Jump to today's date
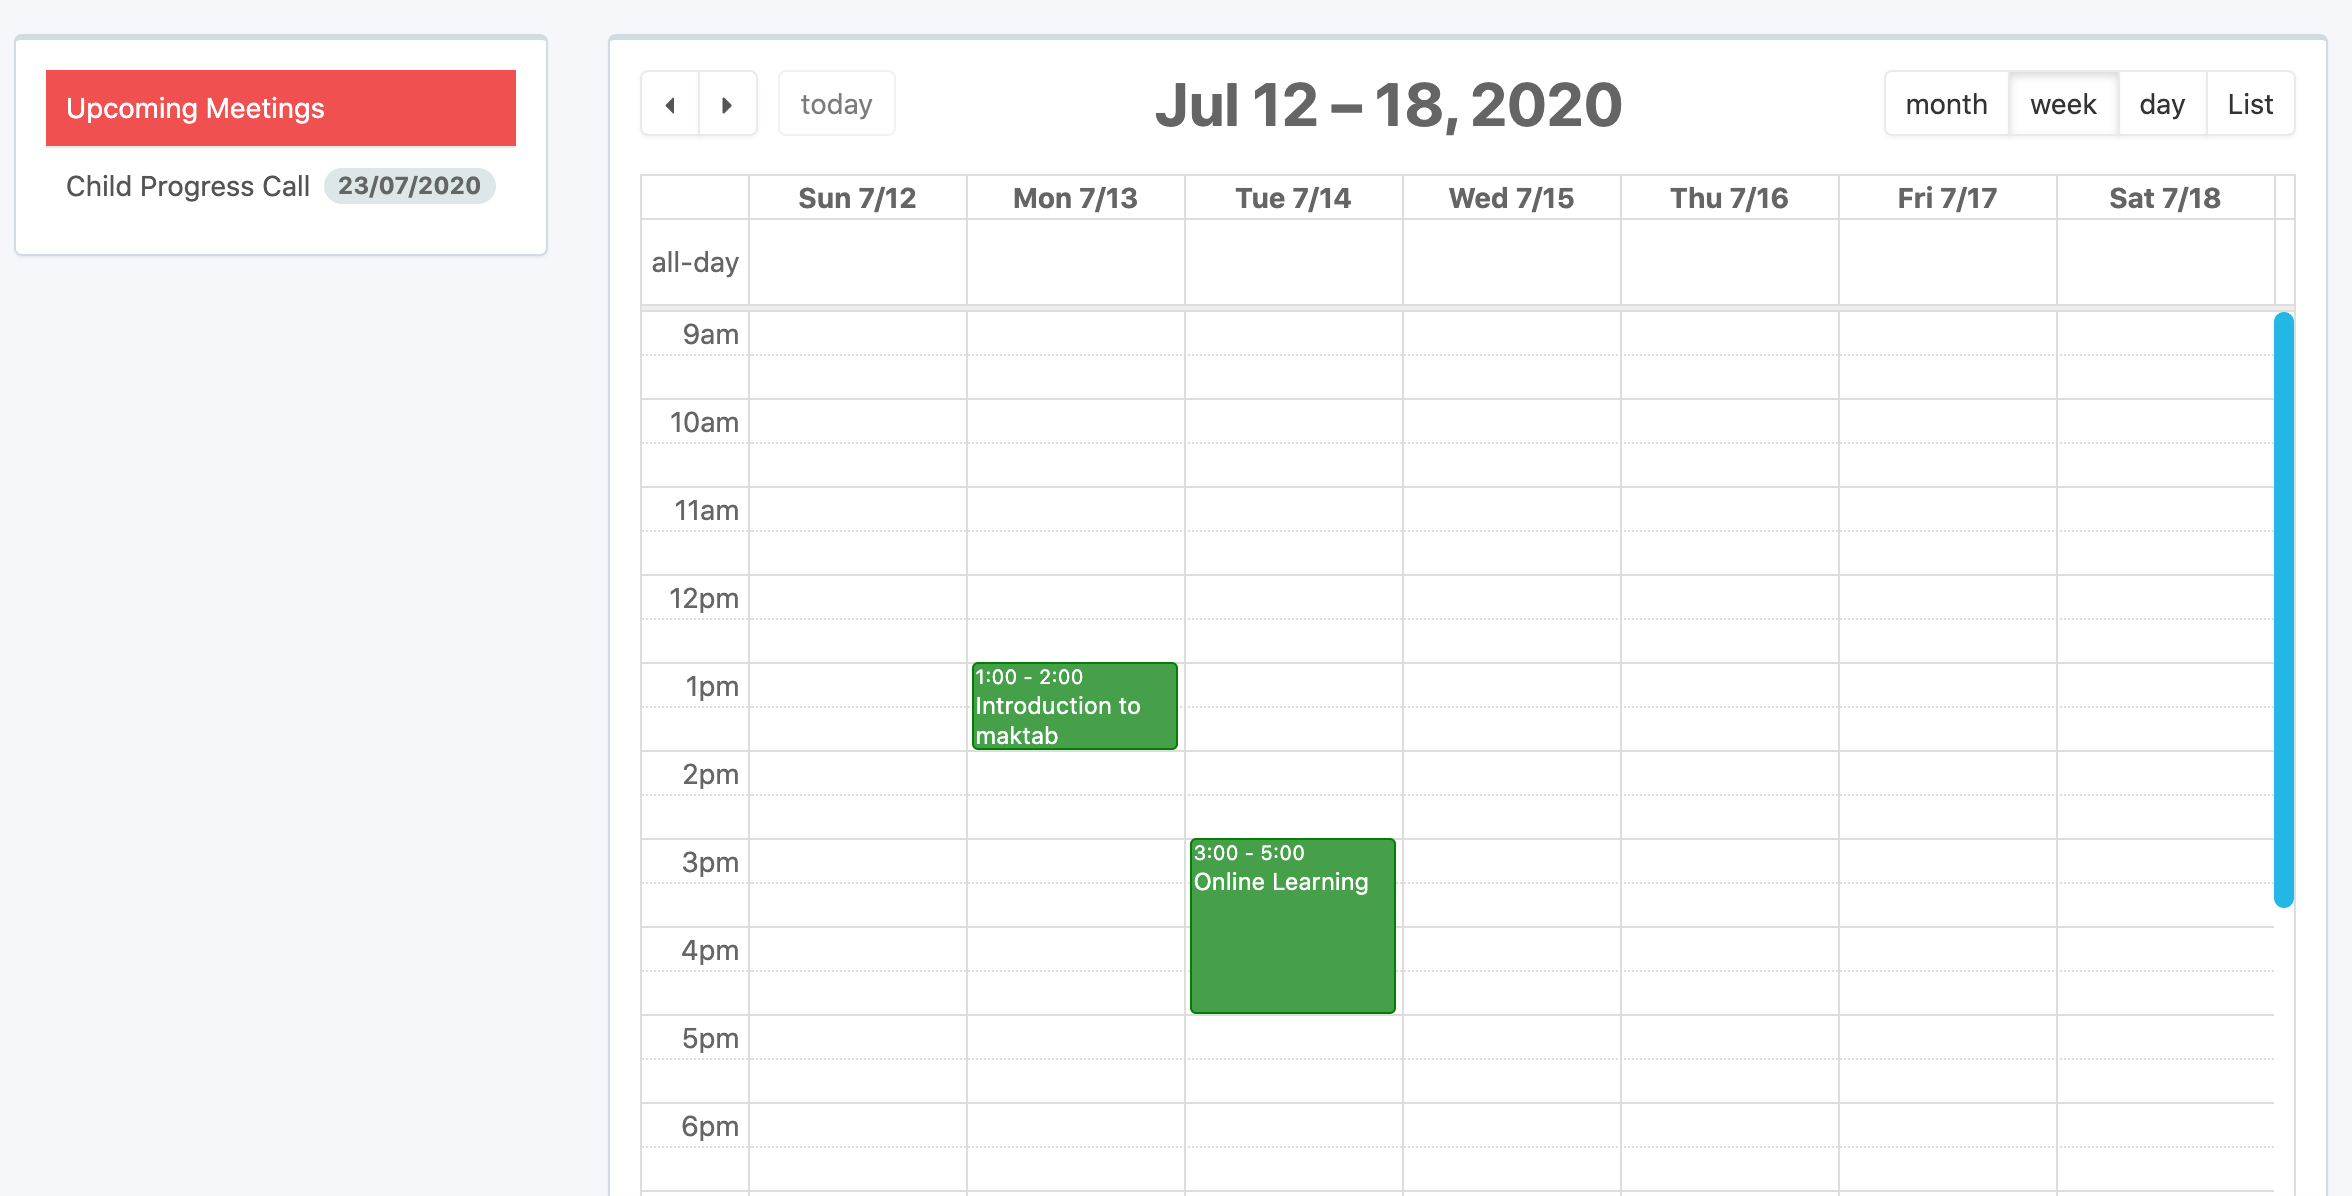The height and width of the screenshot is (1196, 2352). coord(836,104)
